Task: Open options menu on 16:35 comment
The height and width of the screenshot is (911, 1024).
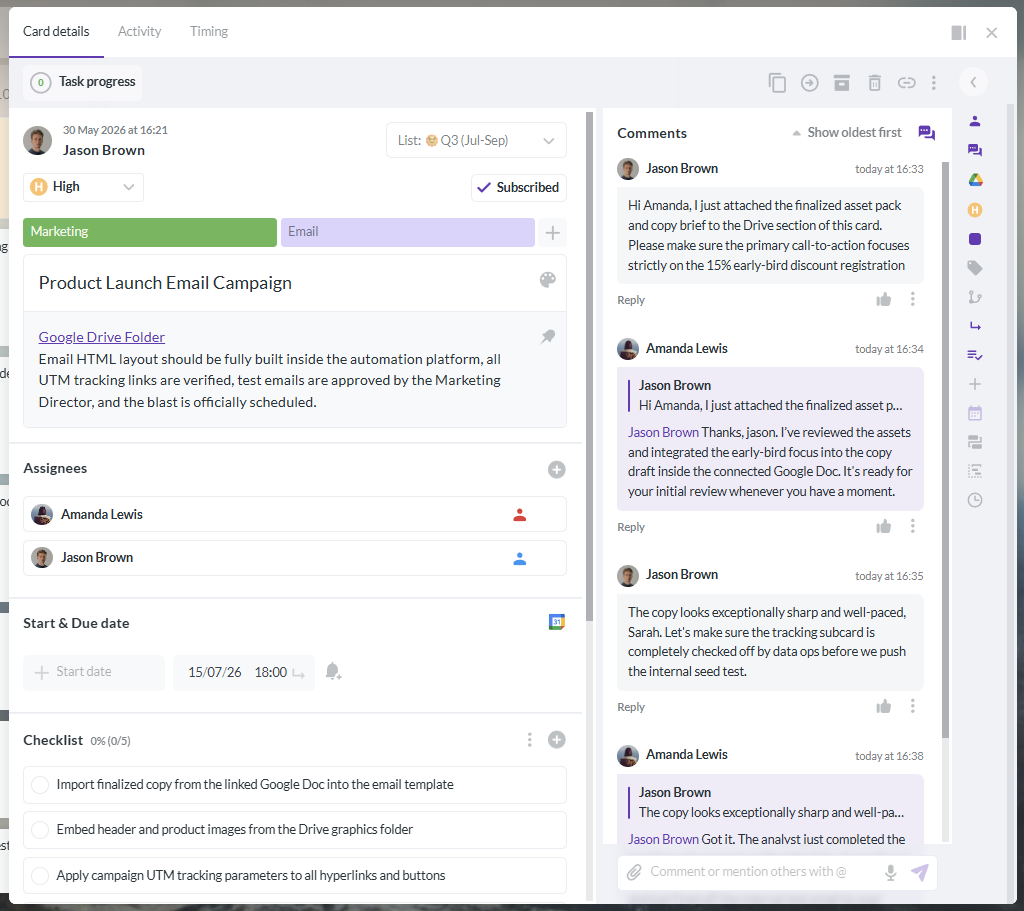Action: pos(913,706)
